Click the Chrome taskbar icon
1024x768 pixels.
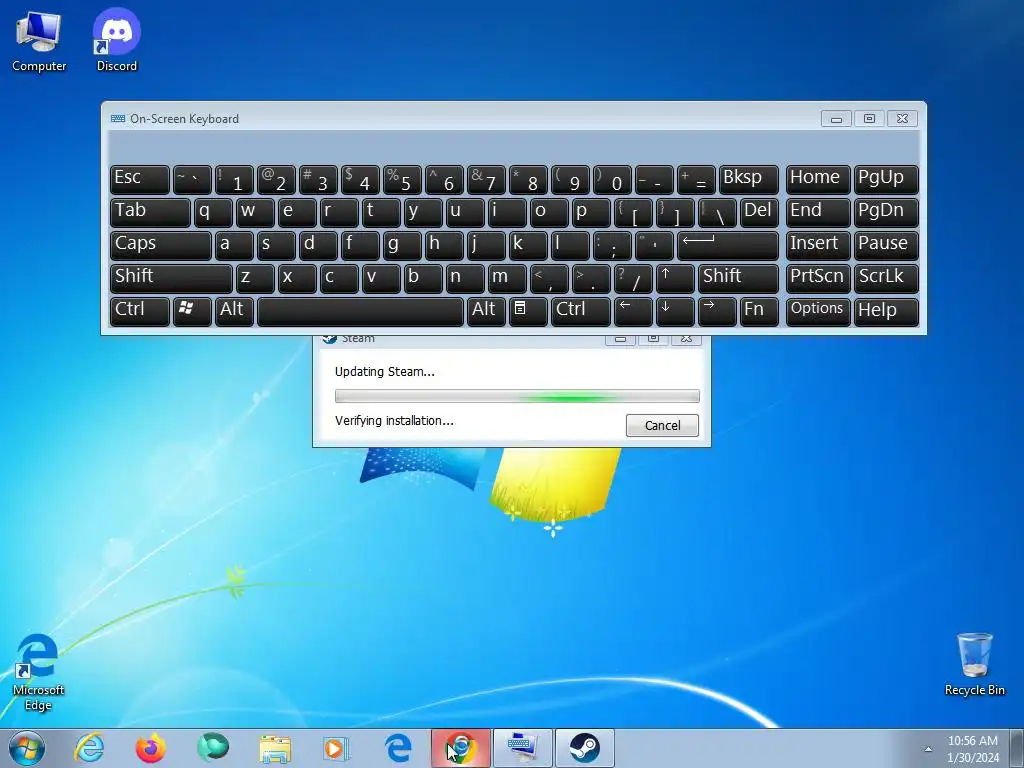coord(460,748)
